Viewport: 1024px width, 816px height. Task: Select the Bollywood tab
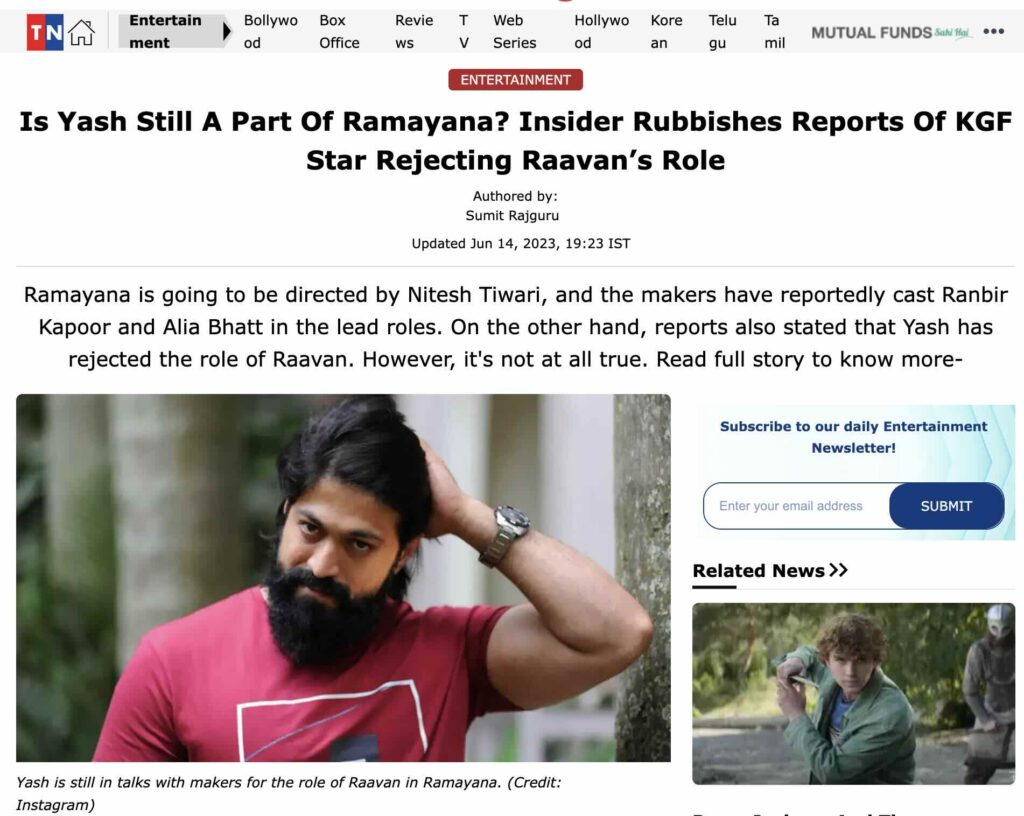270,31
